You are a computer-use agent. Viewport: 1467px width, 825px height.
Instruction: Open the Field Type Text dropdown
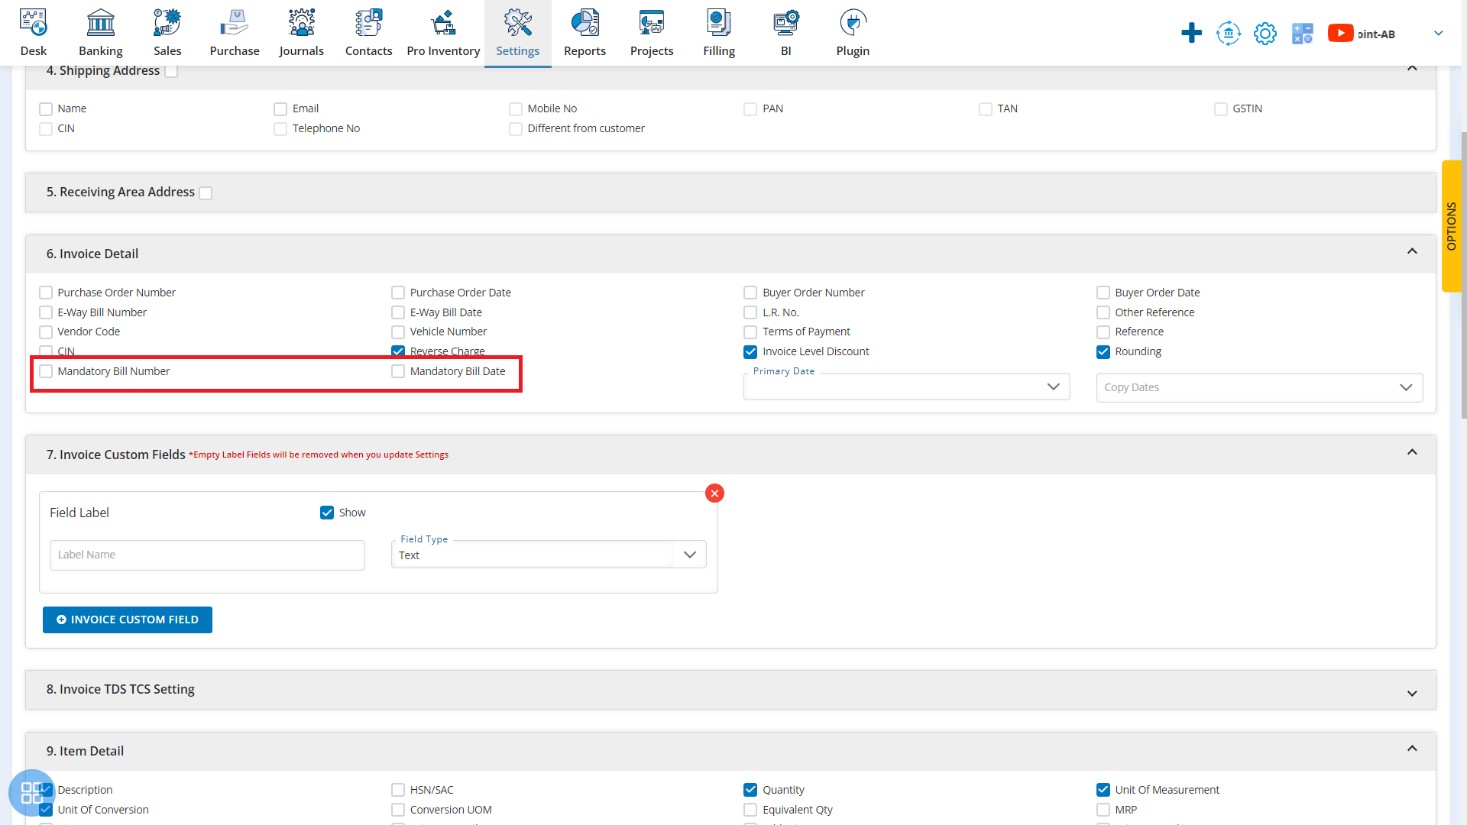coord(548,555)
